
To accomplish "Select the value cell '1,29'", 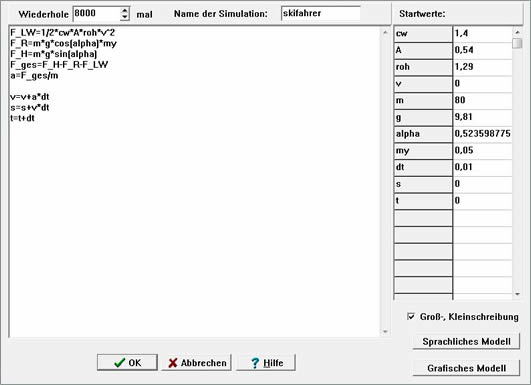I will (x=482, y=67).
